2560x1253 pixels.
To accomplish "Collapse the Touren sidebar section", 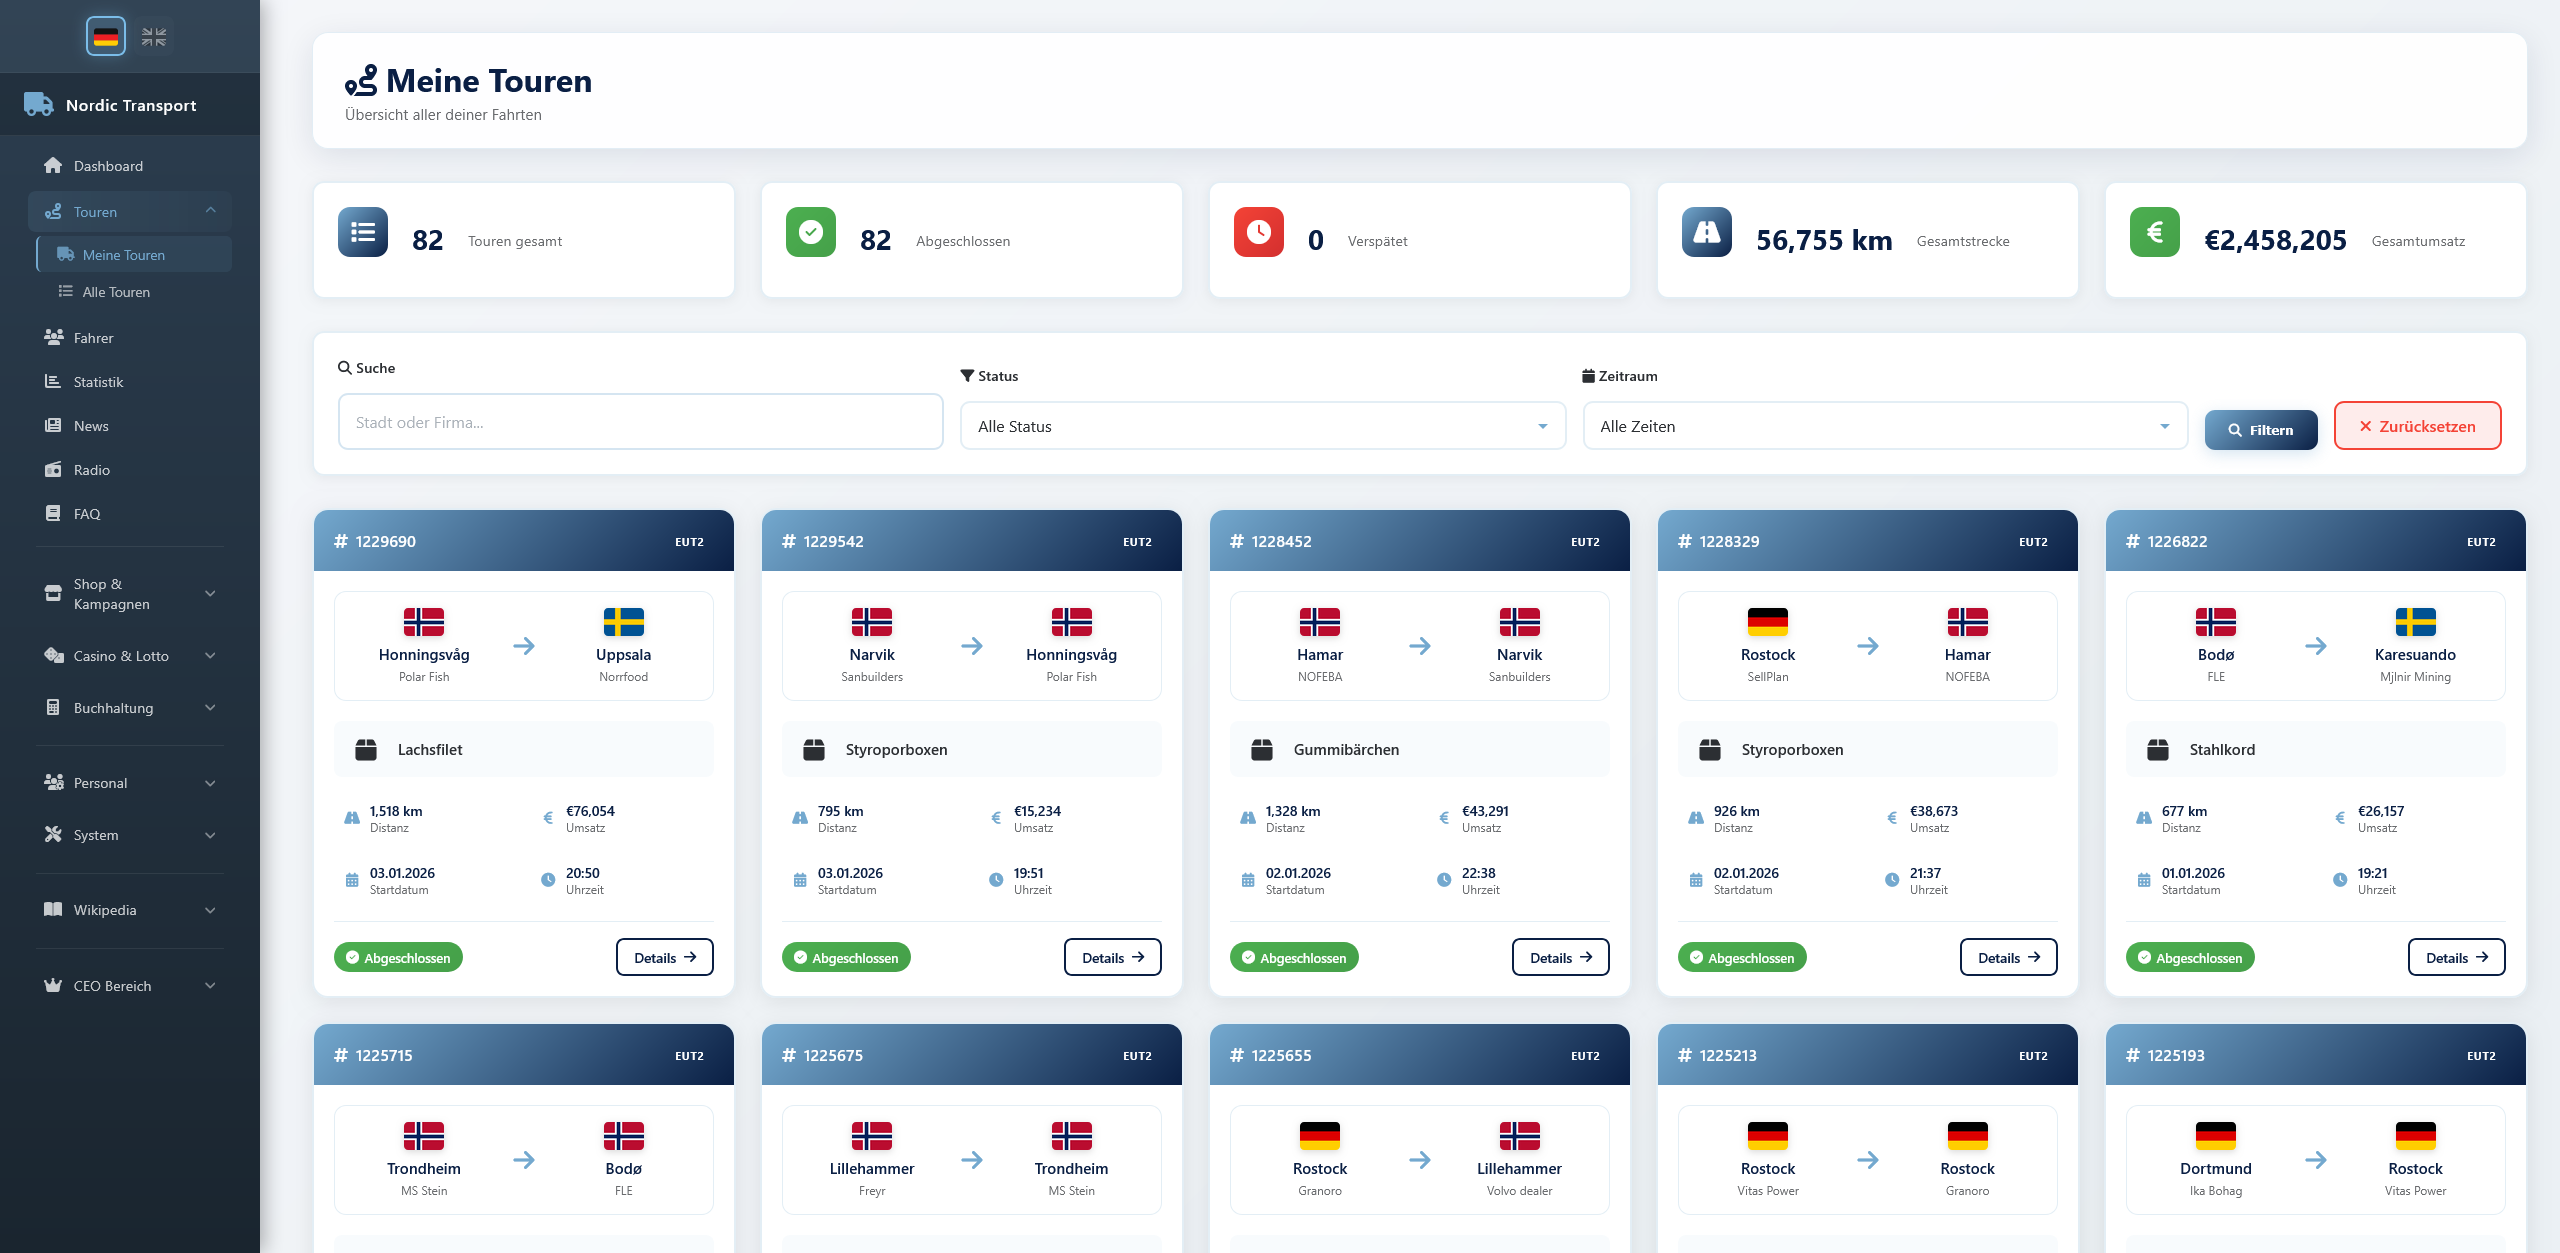I will (x=210, y=211).
